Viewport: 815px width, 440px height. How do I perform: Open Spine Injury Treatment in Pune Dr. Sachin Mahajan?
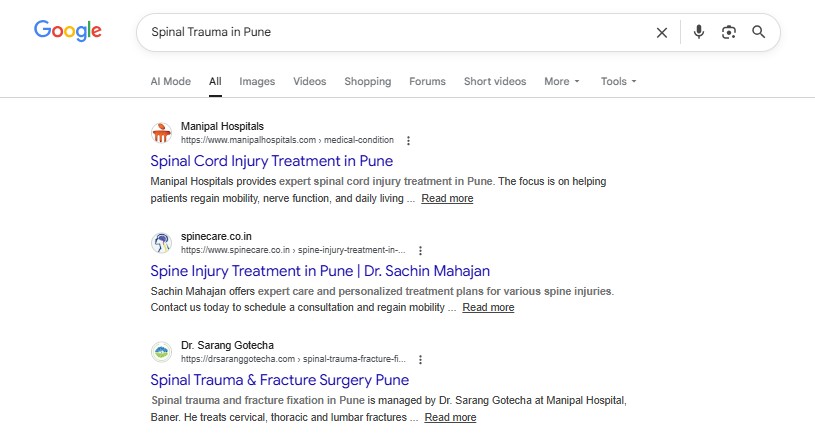pos(320,271)
